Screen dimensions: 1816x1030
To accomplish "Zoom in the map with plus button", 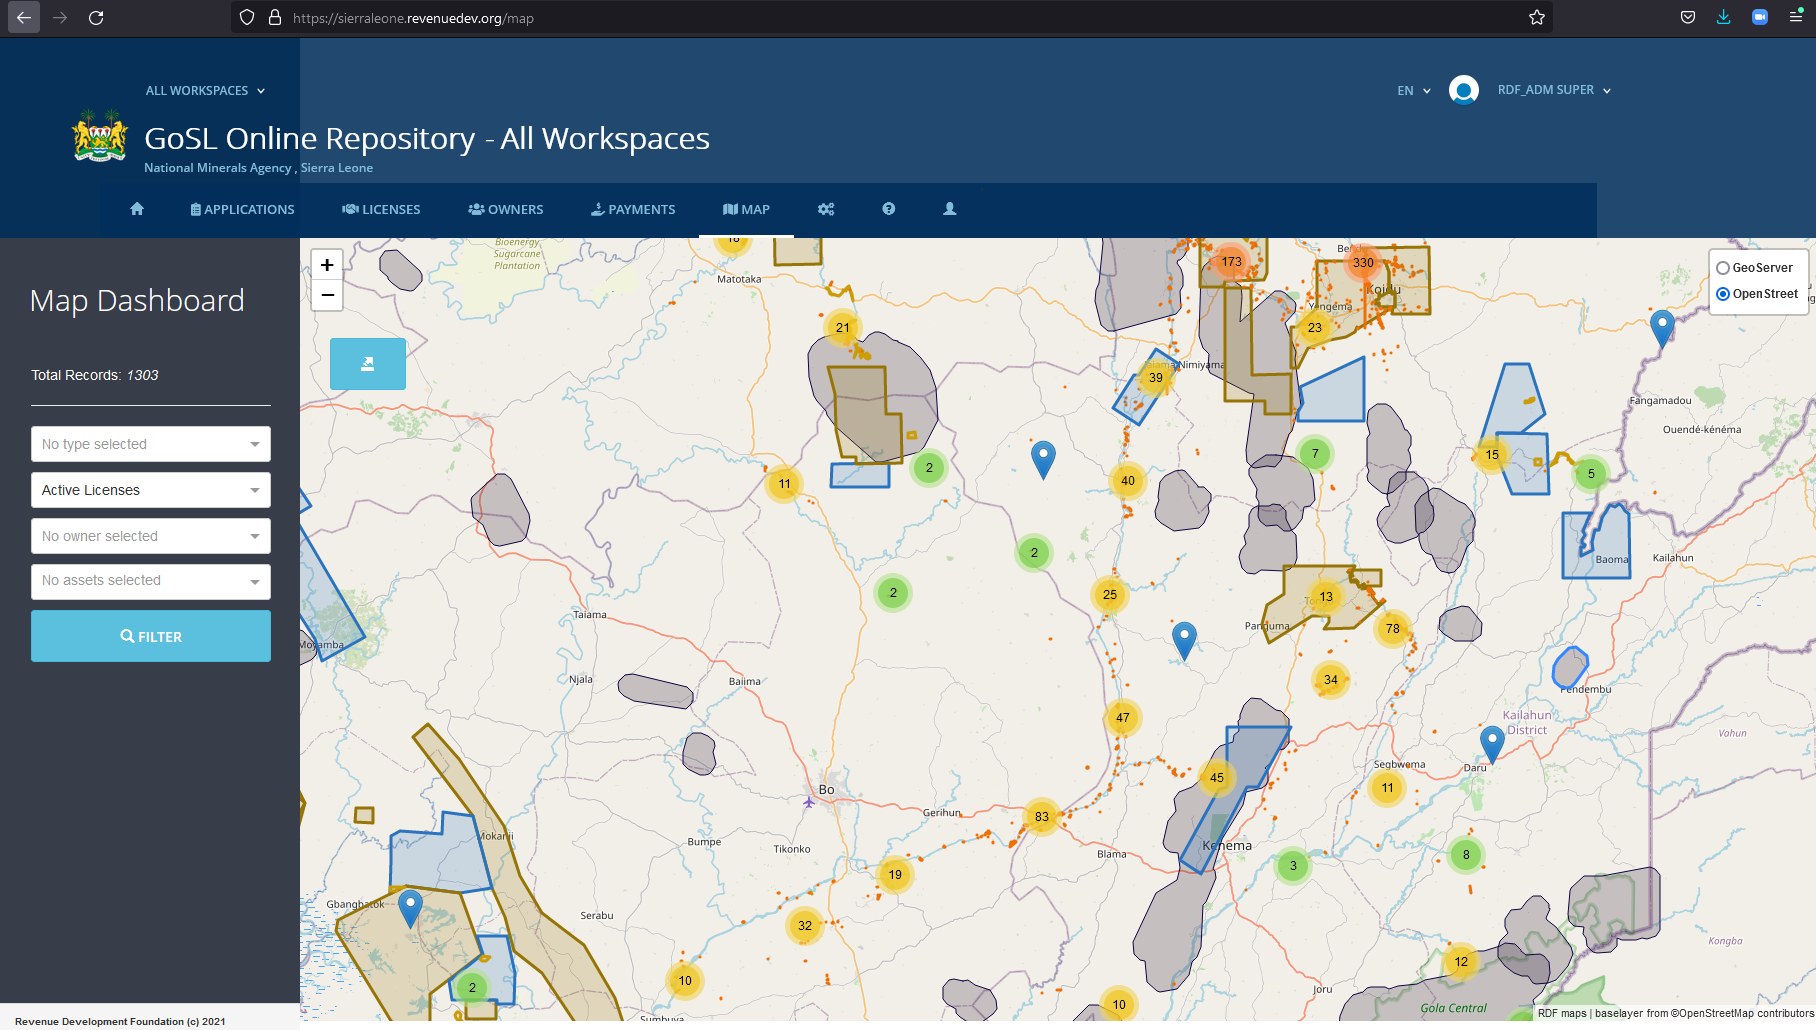I will click(327, 265).
